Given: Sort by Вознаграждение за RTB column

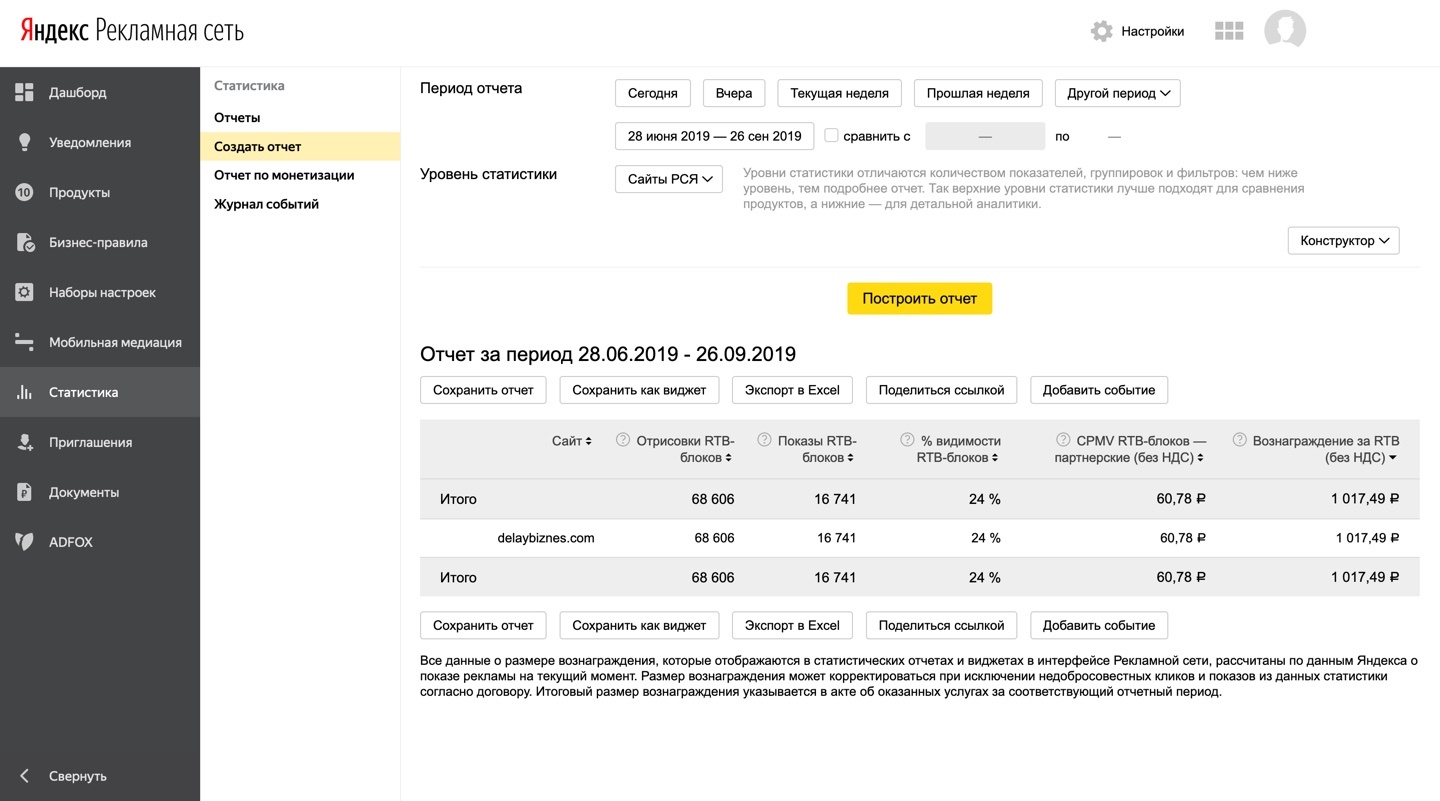Looking at the screenshot, I should click(1326, 449).
